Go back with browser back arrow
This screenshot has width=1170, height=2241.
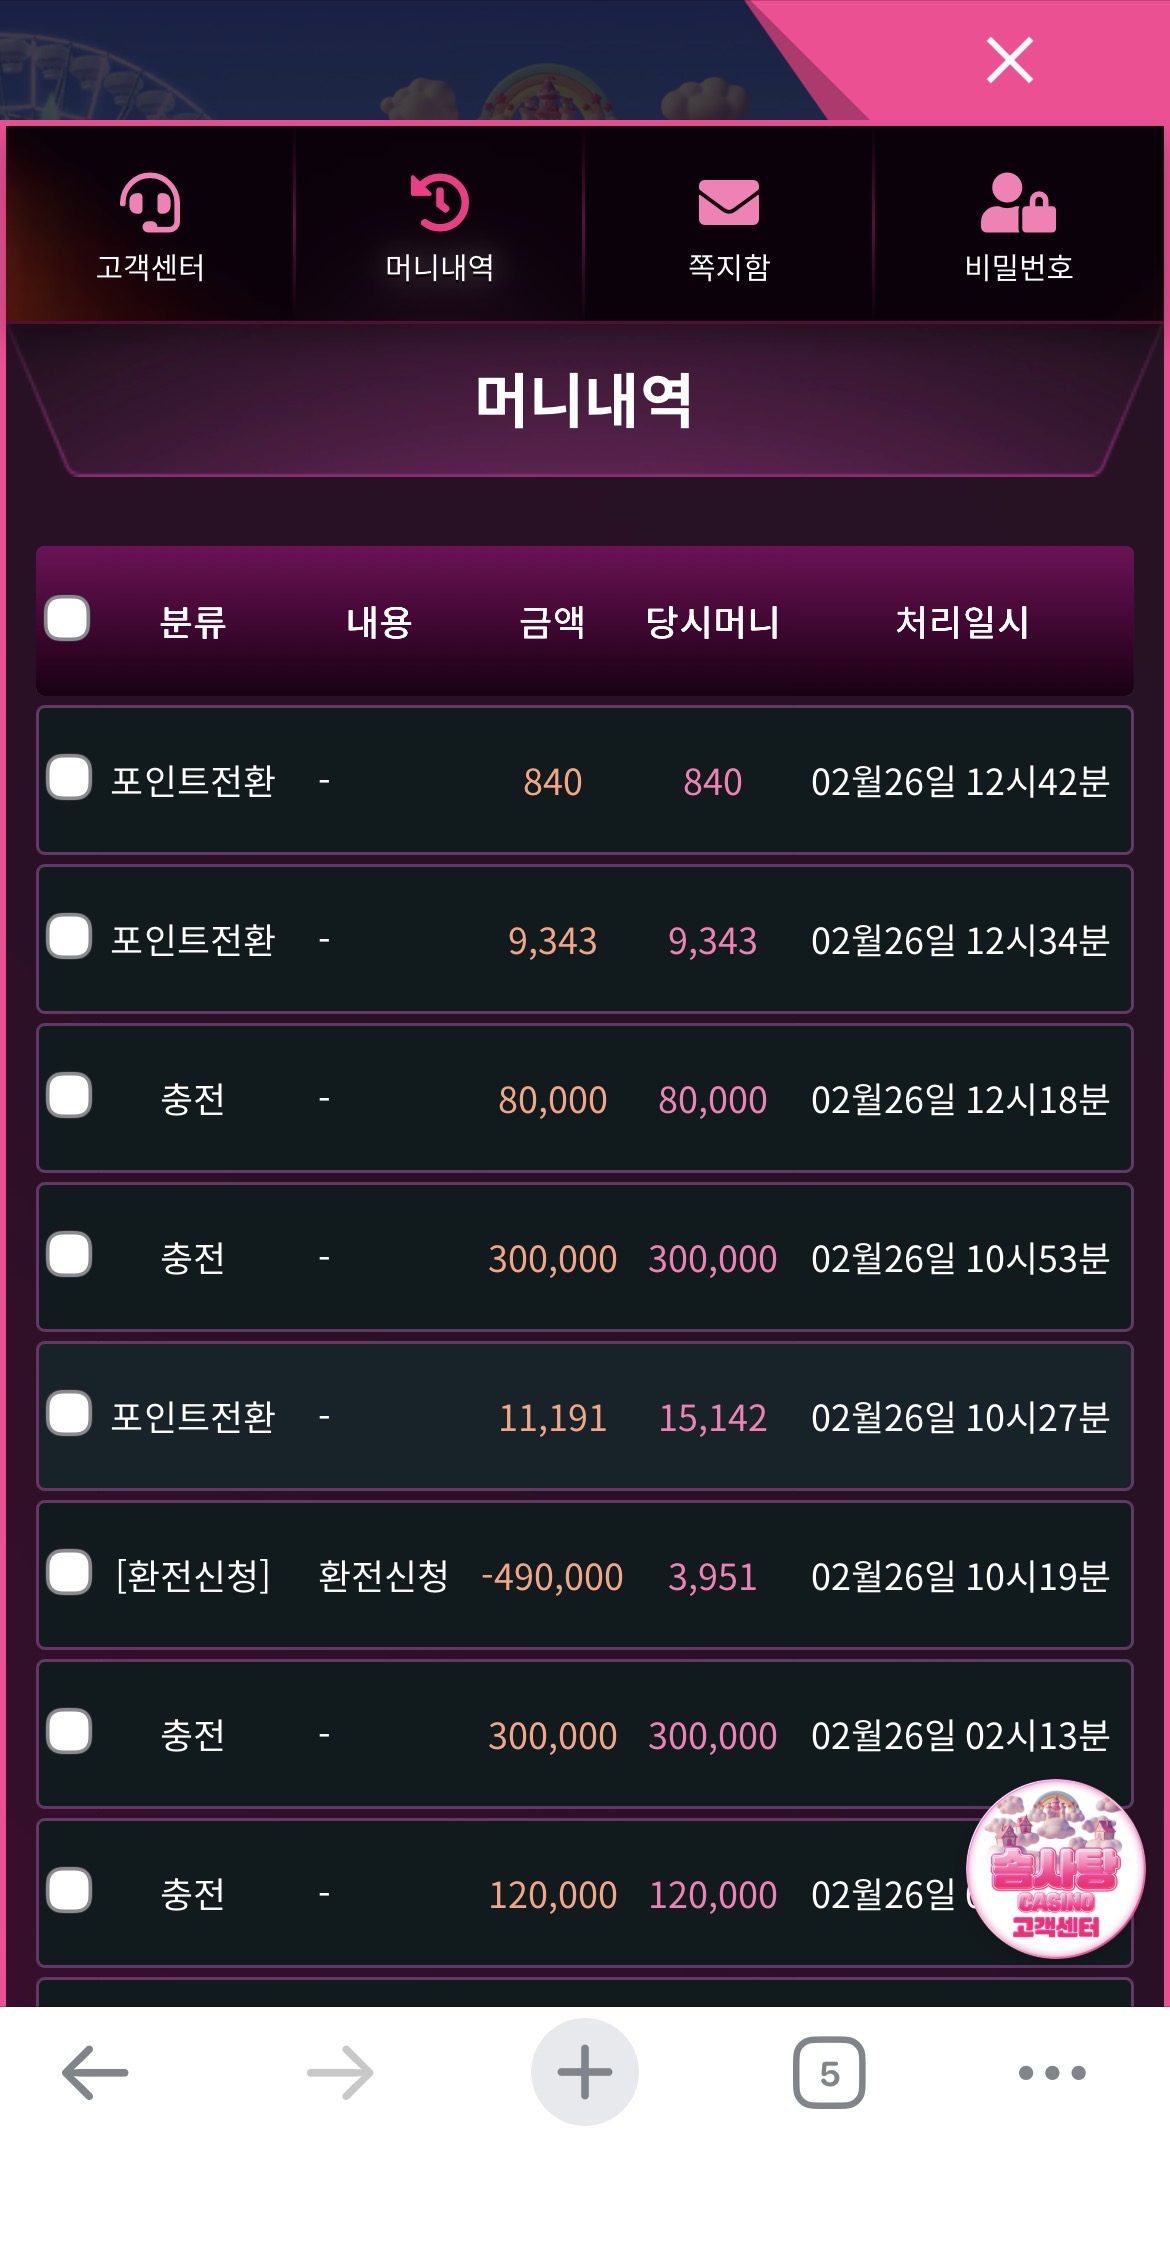pos(95,2073)
